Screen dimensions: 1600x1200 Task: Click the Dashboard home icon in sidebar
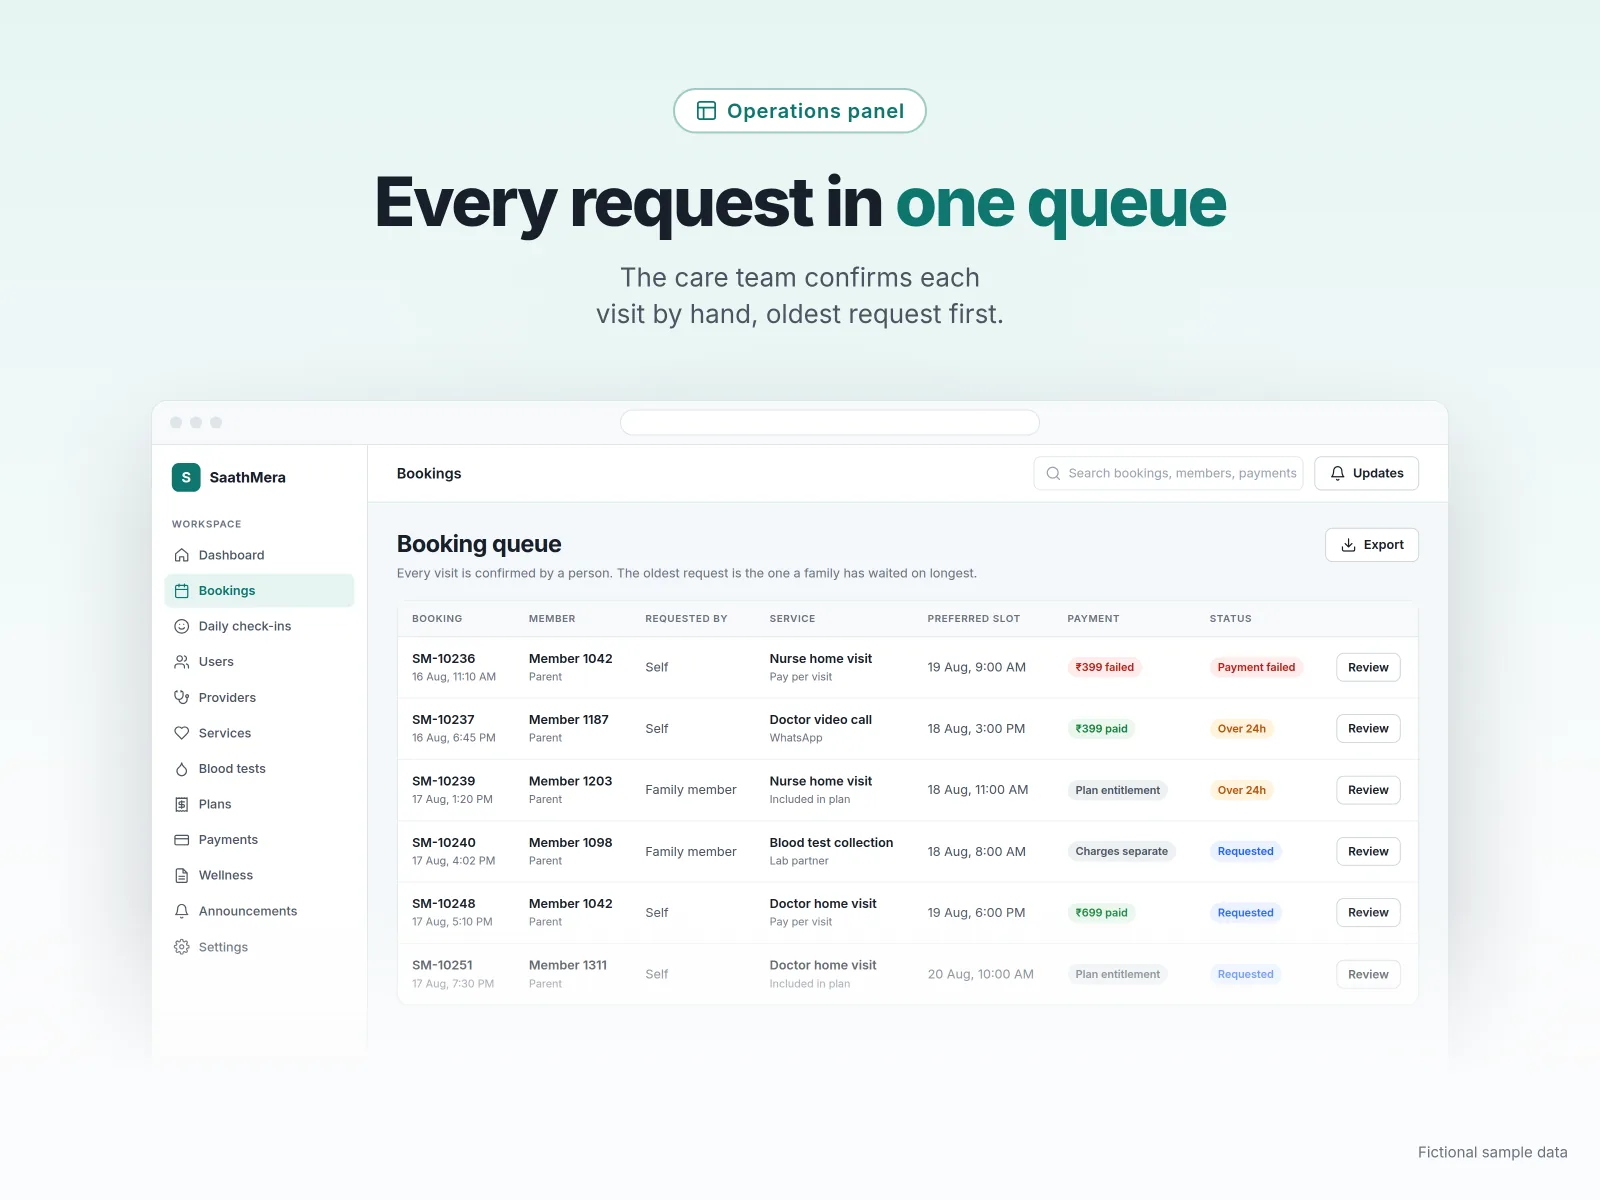click(x=181, y=555)
